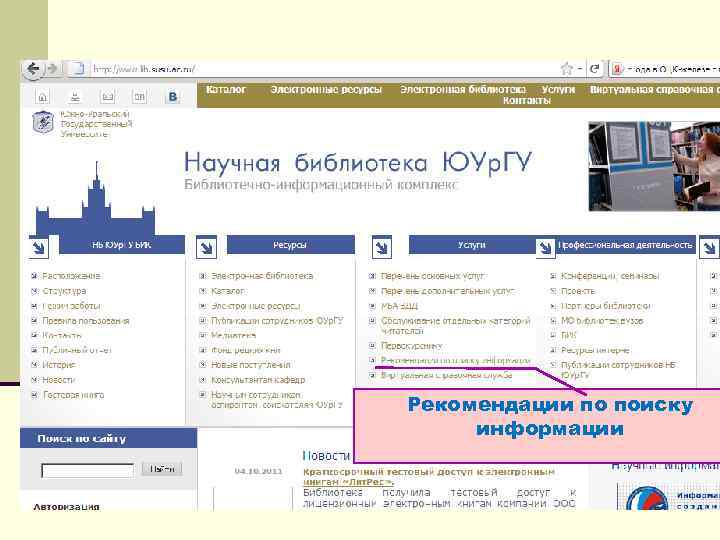Click the blue Услуги section header
The width and height of the screenshot is (720, 540).
click(472, 245)
